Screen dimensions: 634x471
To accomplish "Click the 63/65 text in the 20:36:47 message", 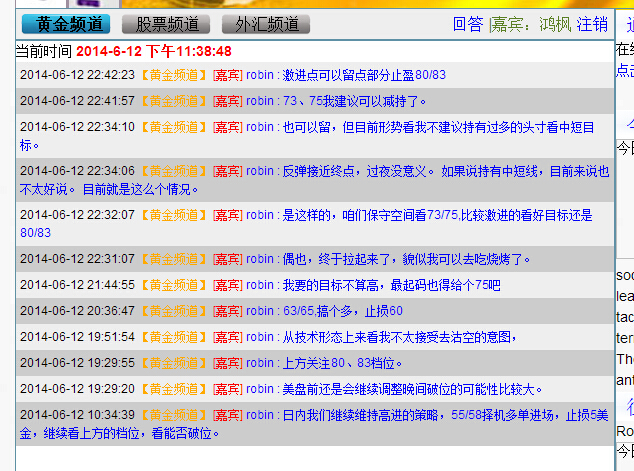I will click(299, 311).
